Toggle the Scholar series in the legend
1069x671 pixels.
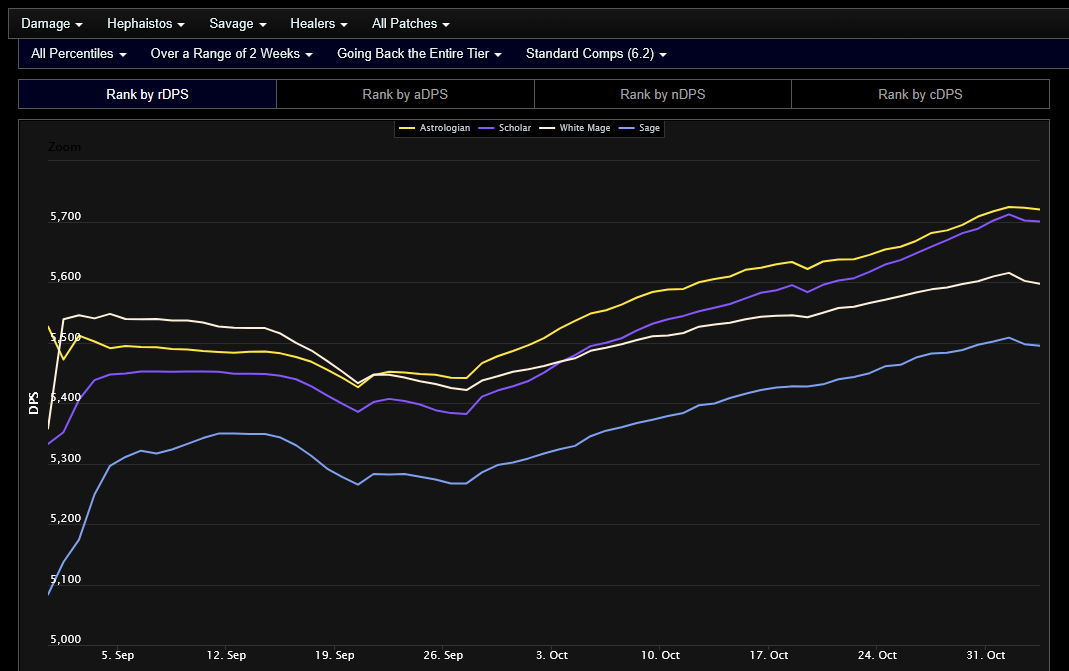505,128
